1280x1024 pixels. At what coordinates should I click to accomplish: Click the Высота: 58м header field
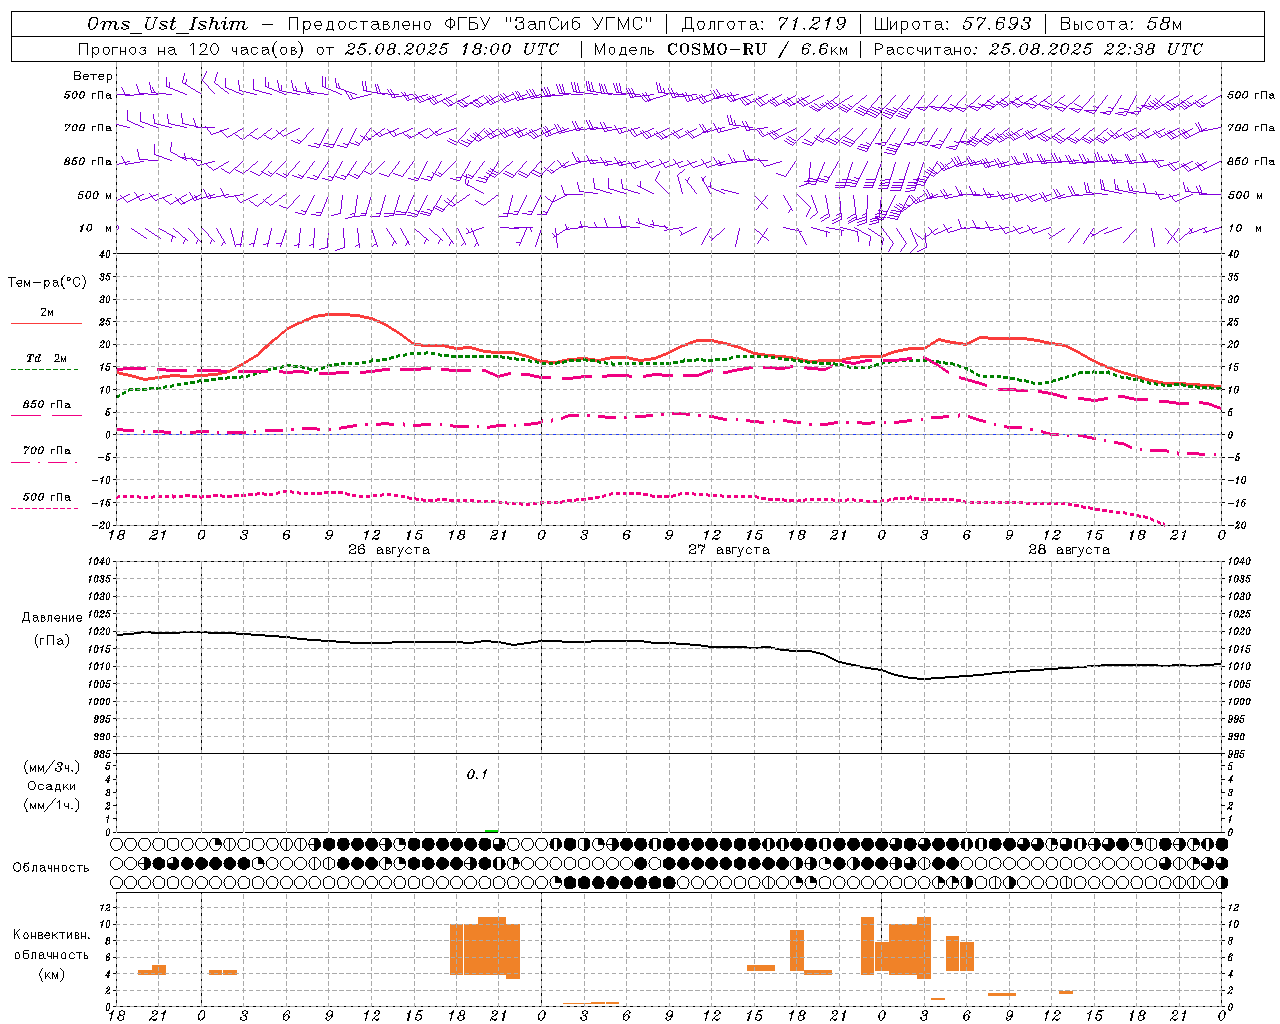tap(1121, 24)
